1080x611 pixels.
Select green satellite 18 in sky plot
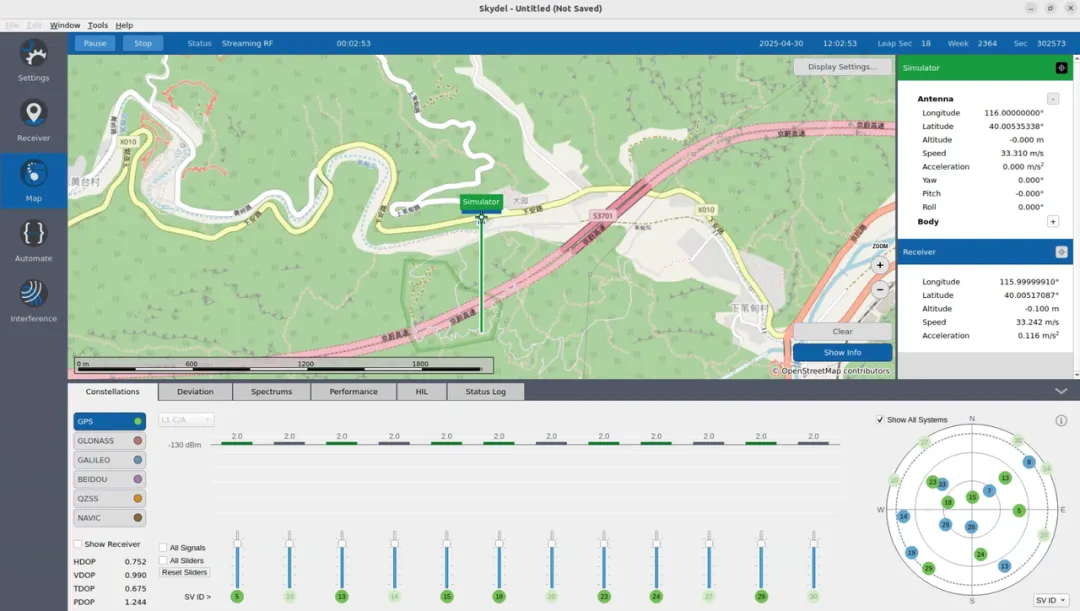pyautogui.click(x=948, y=502)
